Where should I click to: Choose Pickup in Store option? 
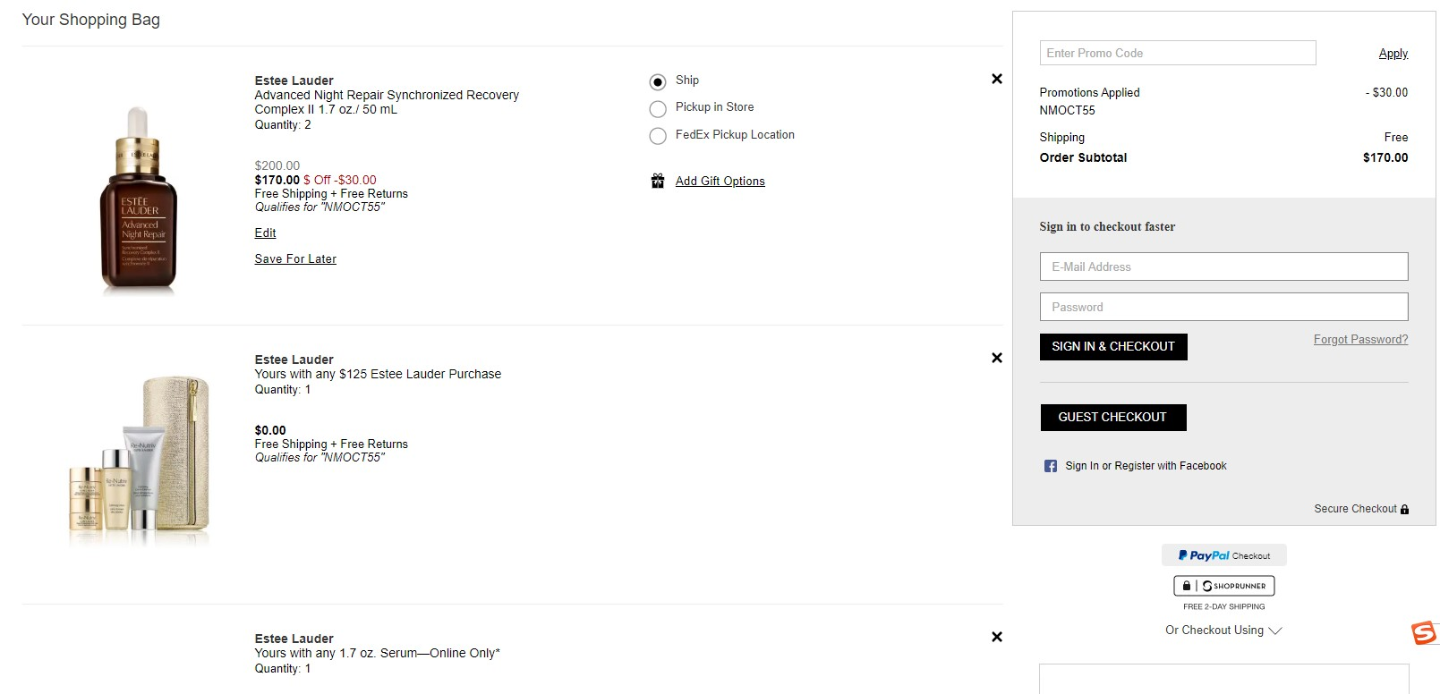point(658,109)
